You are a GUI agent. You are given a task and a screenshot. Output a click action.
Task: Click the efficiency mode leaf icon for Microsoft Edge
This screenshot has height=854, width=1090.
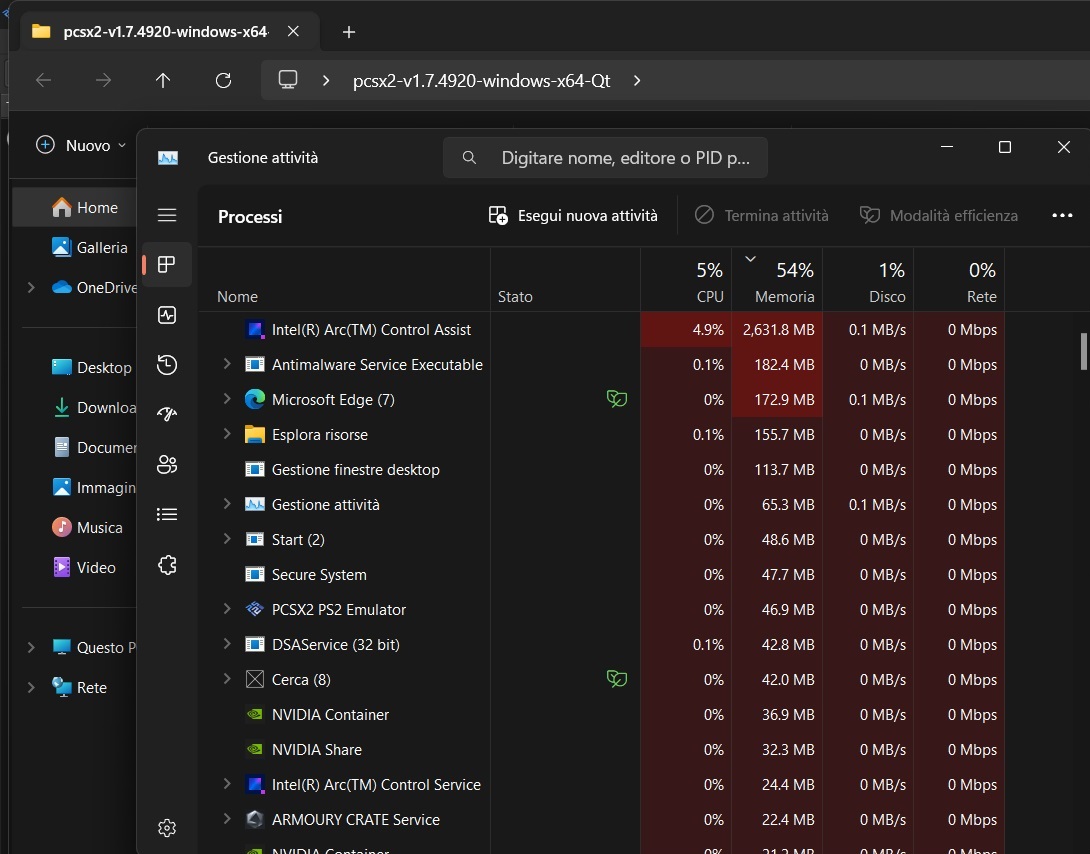tap(617, 399)
